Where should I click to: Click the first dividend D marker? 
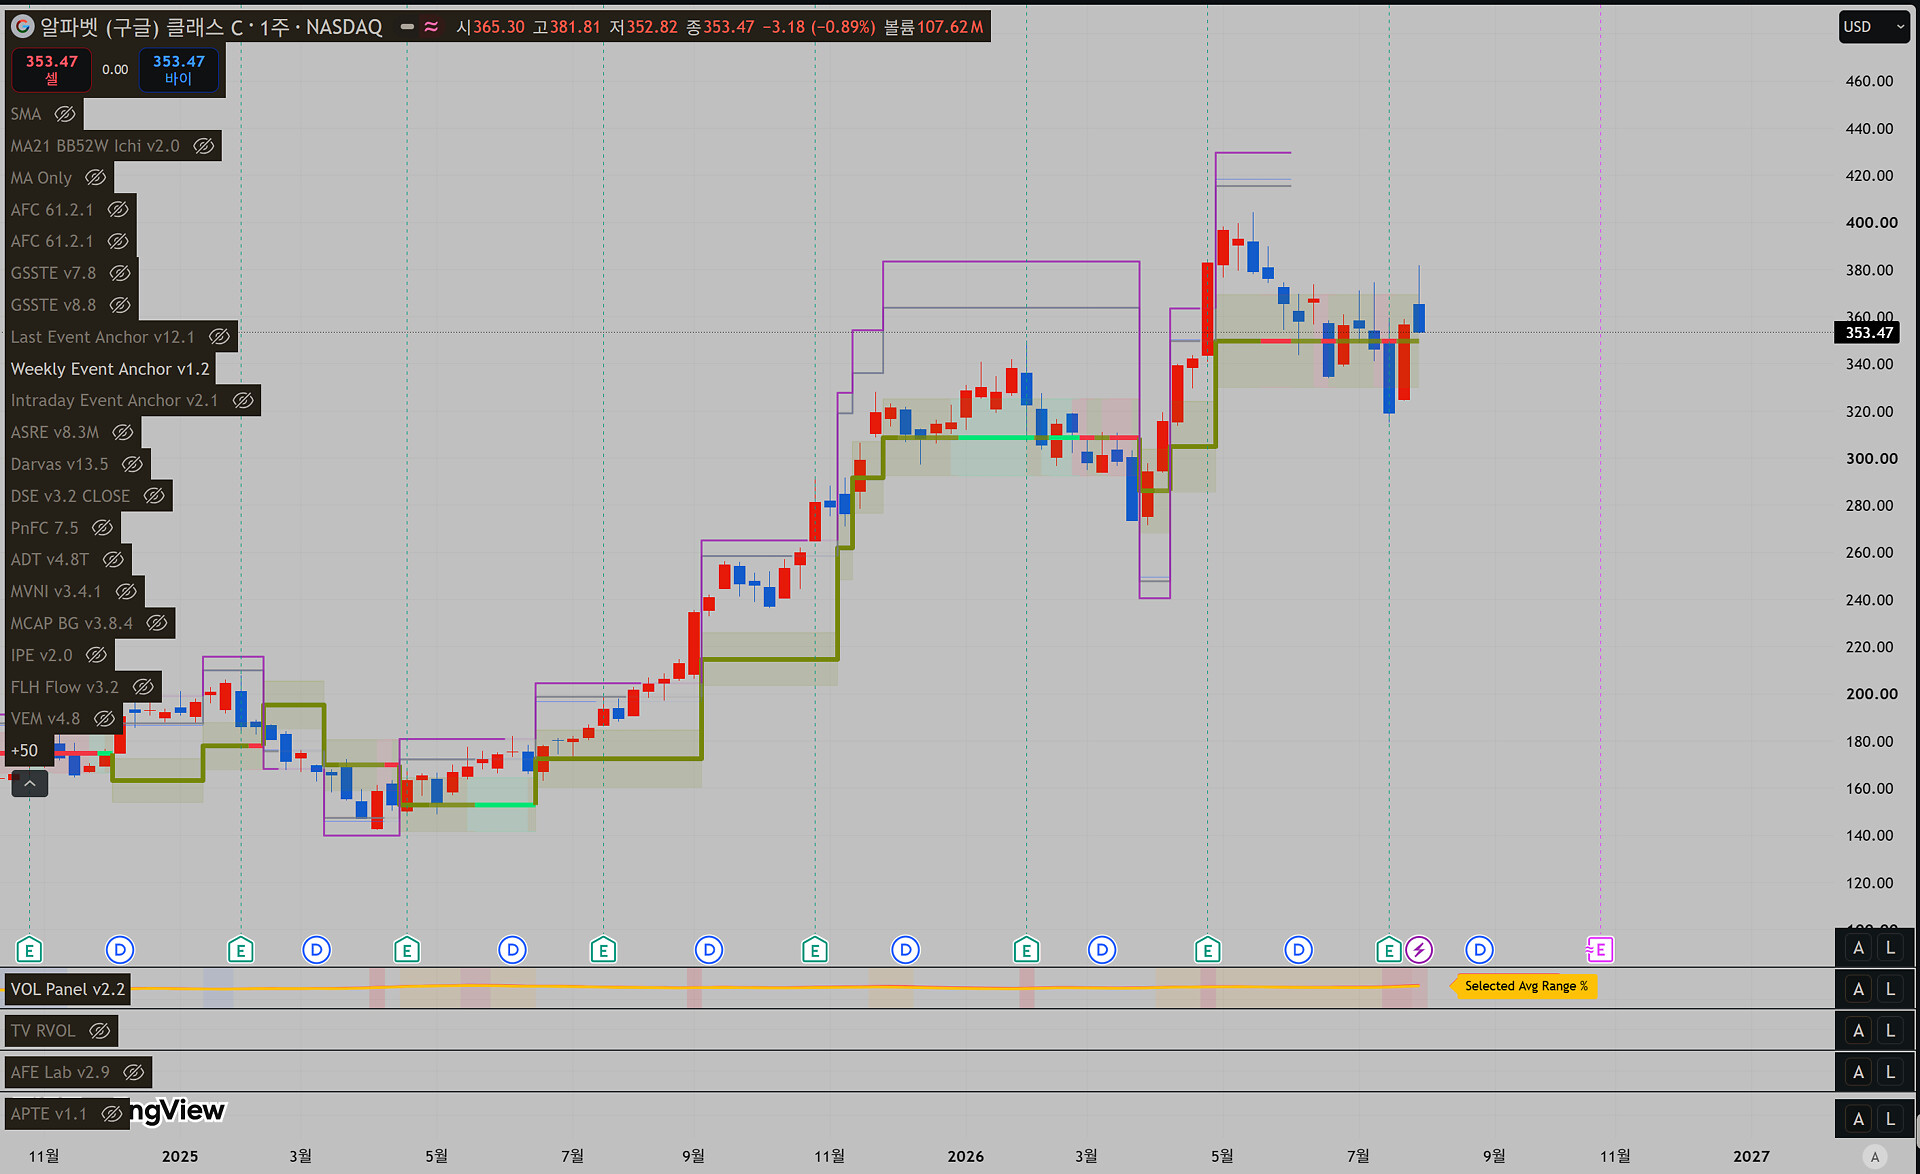pyautogui.click(x=120, y=949)
